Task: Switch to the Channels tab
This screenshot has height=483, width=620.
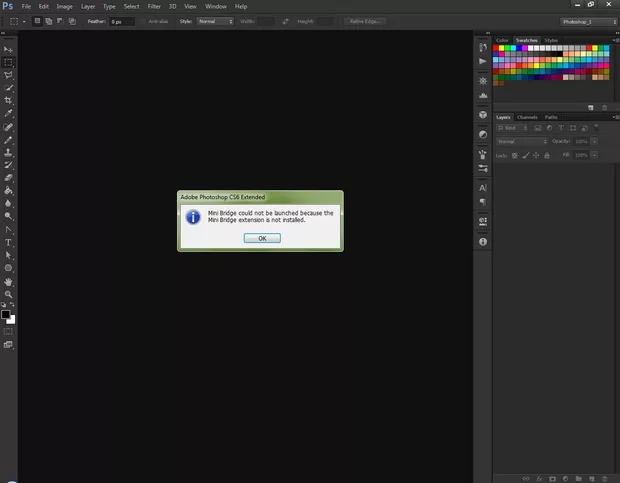Action: tap(527, 117)
